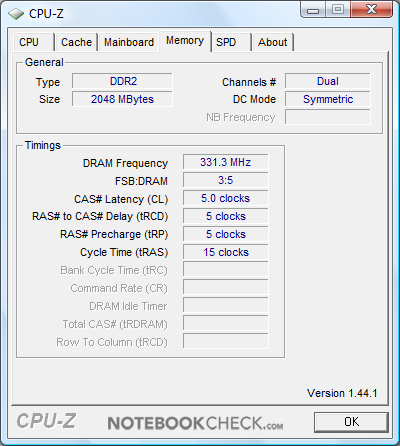Click the empty NB Frequency field
Image resolution: width=400 pixels, height=446 pixels.
coord(328,117)
